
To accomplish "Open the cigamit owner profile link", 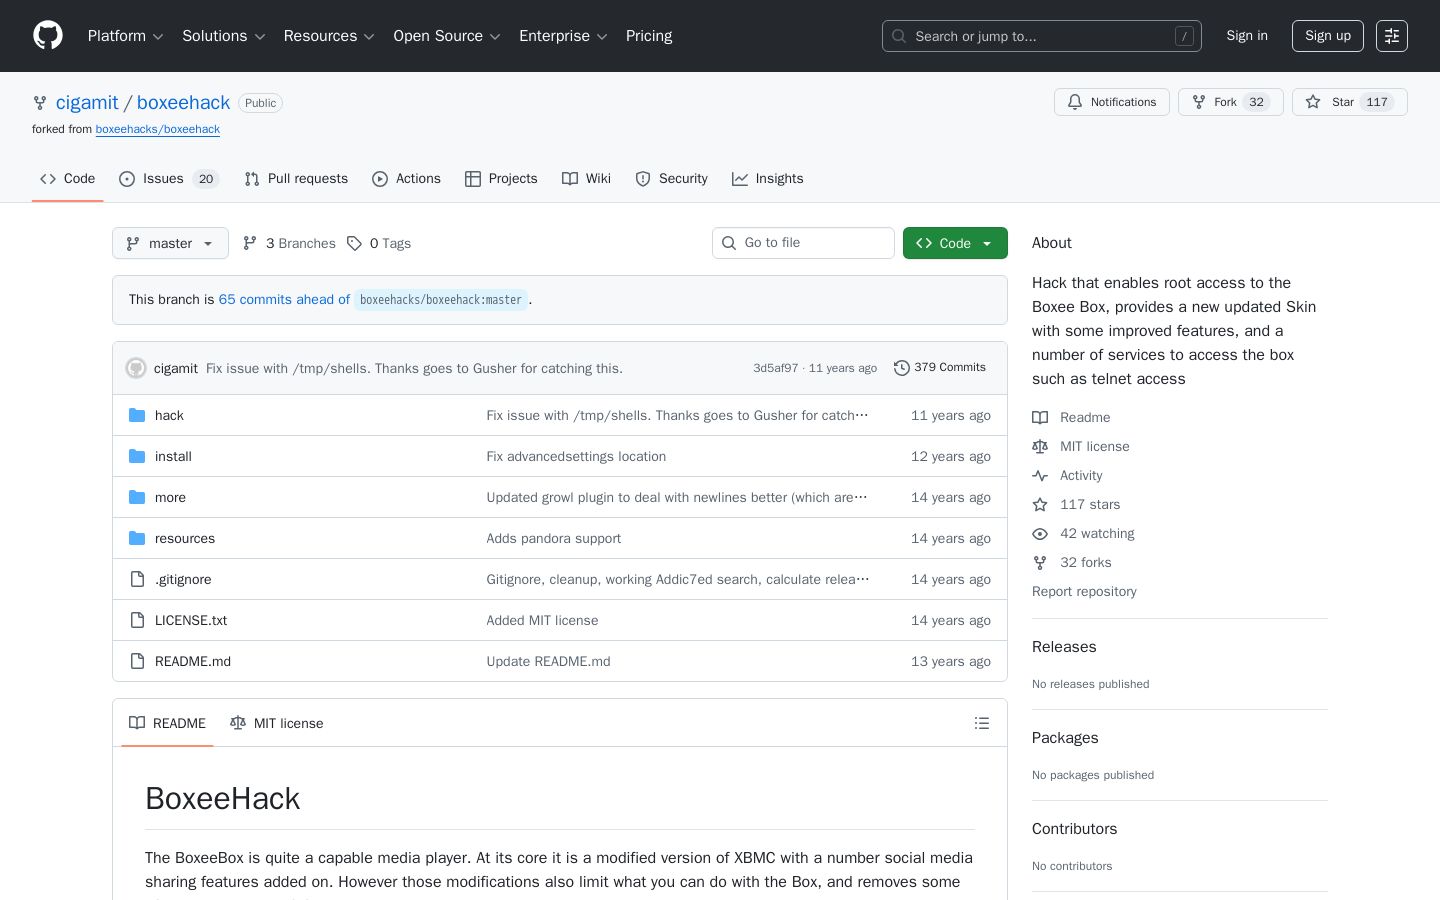I will point(87,103).
